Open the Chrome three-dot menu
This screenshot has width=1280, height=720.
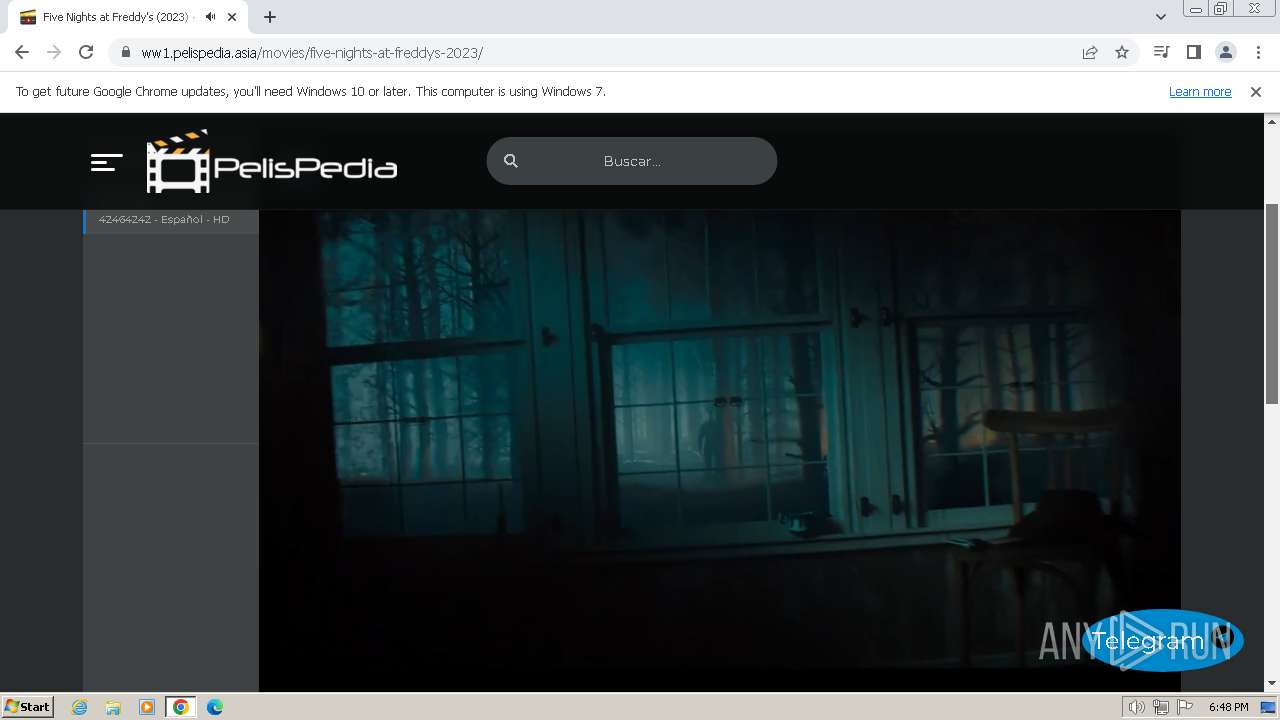[1258, 52]
